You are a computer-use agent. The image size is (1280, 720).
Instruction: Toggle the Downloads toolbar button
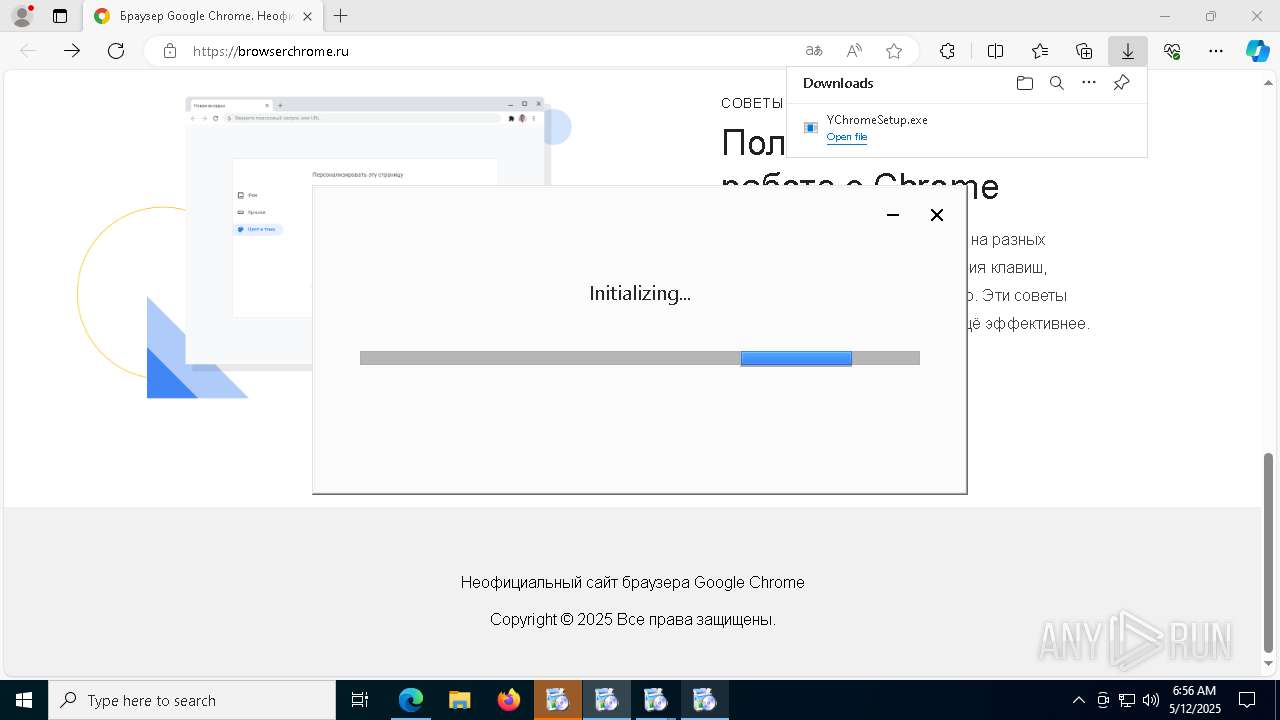(x=1128, y=51)
